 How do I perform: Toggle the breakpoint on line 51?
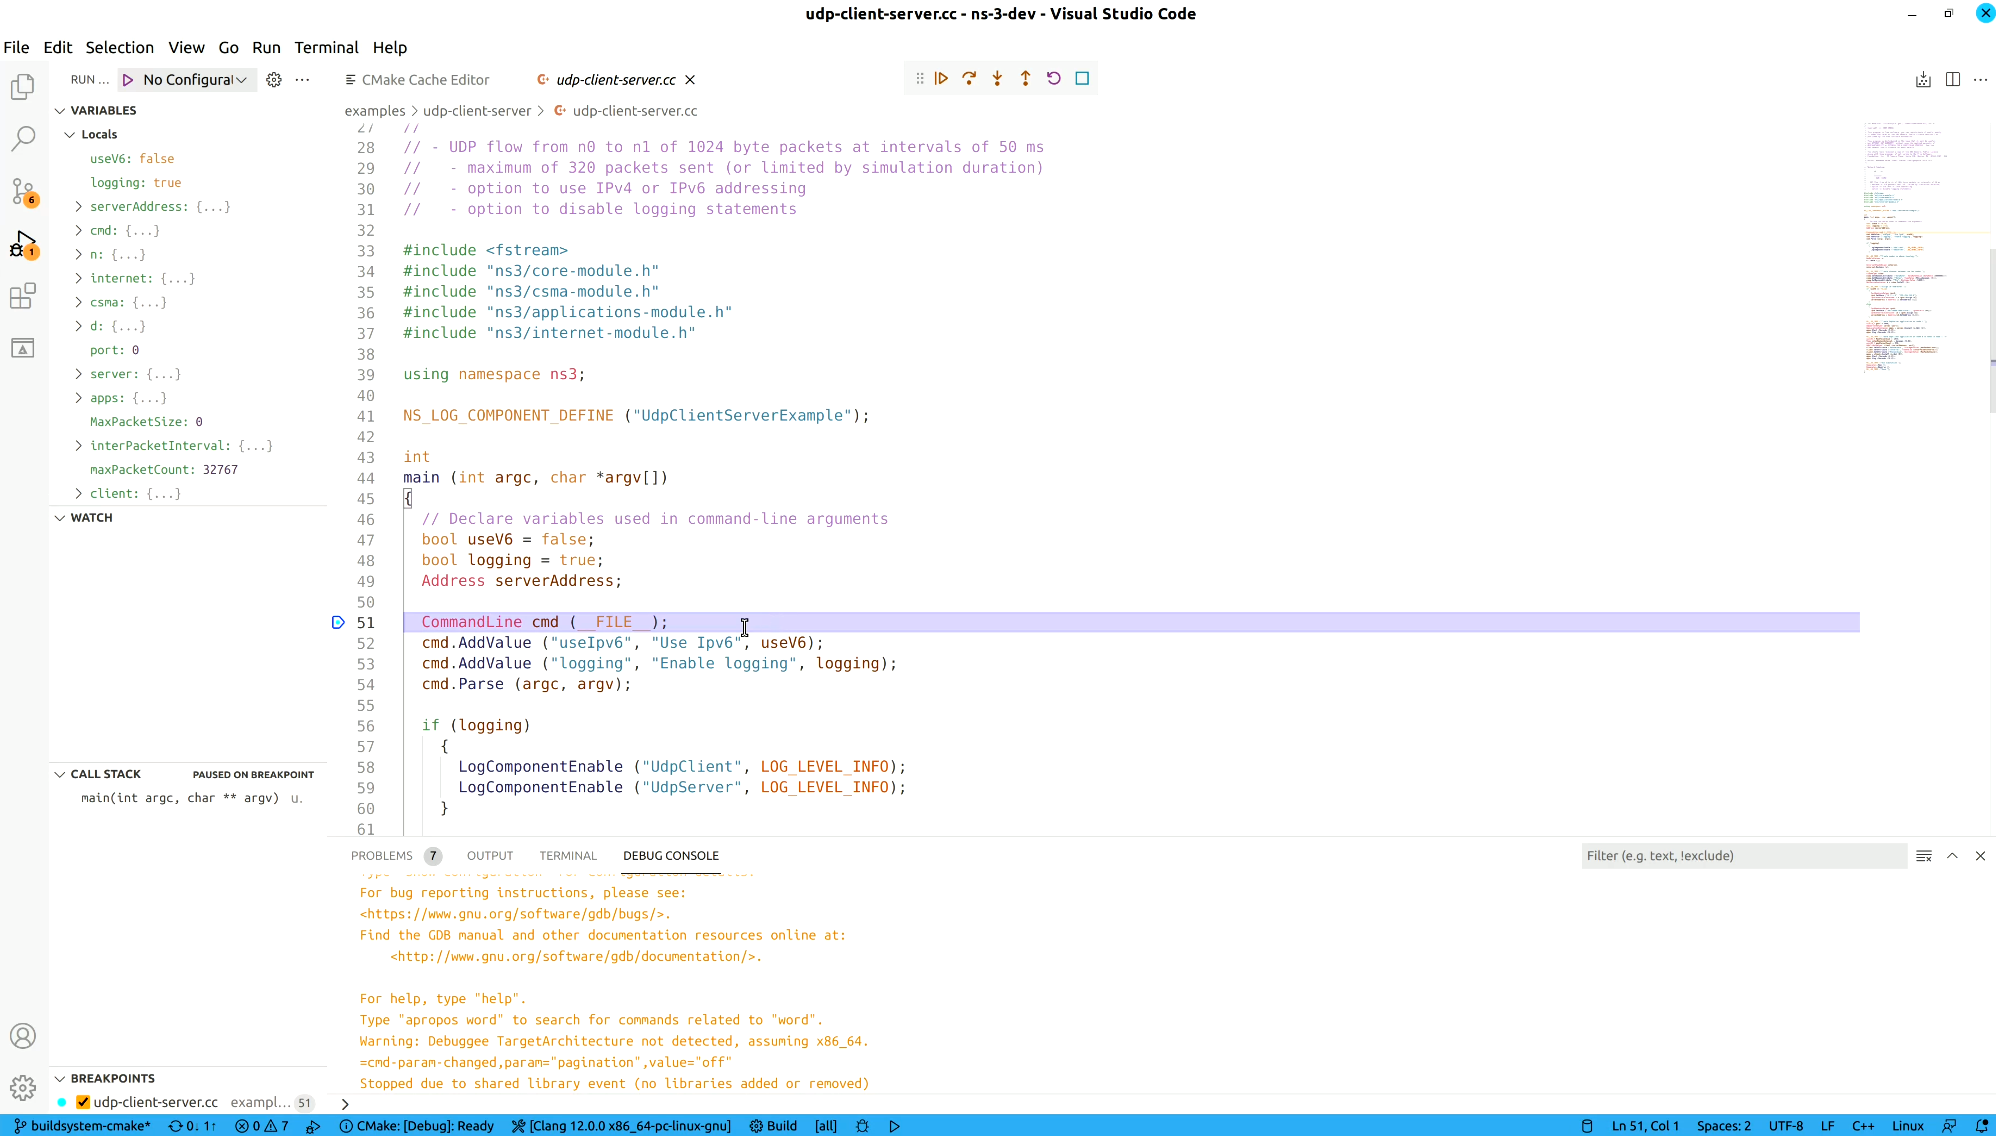[x=339, y=622]
